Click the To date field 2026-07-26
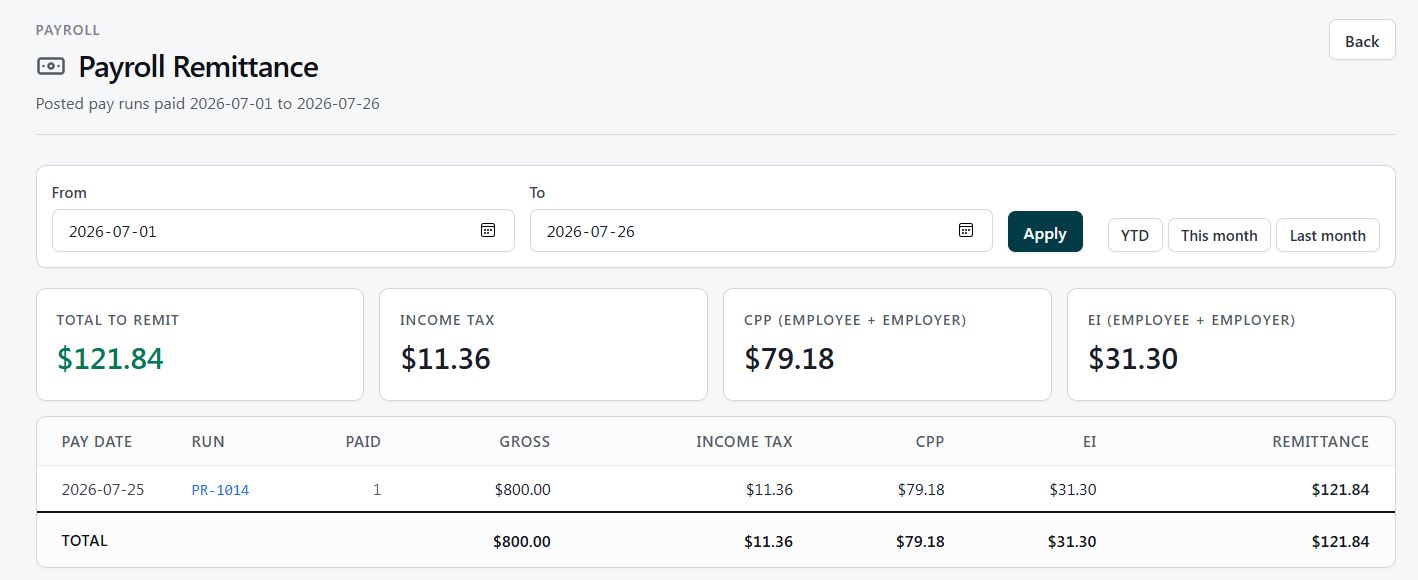Image resolution: width=1418 pixels, height=580 pixels. 761,230
